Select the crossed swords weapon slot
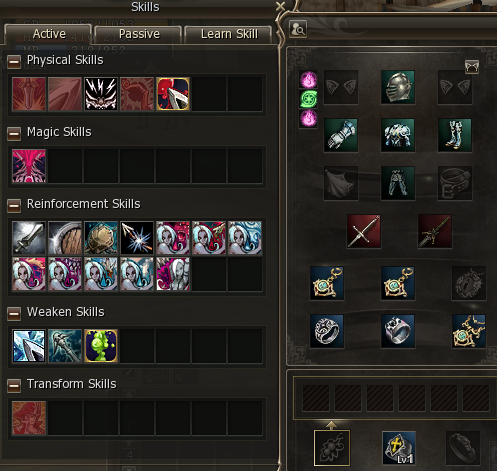Image resolution: width=497 pixels, height=471 pixels. tap(364, 231)
